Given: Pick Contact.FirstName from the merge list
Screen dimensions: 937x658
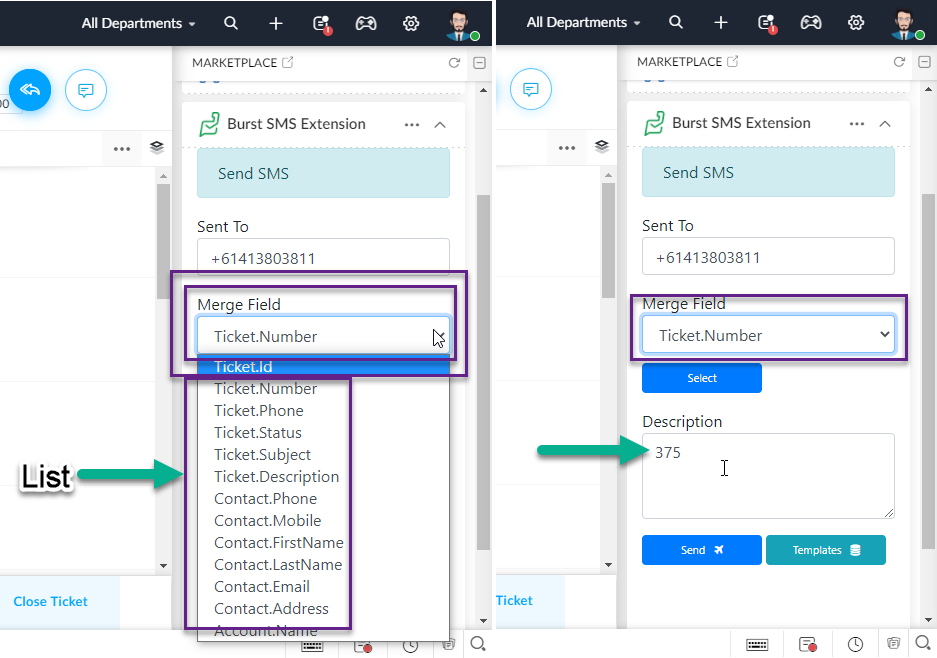Looking at the screenshot, I should tap(278, 543).
